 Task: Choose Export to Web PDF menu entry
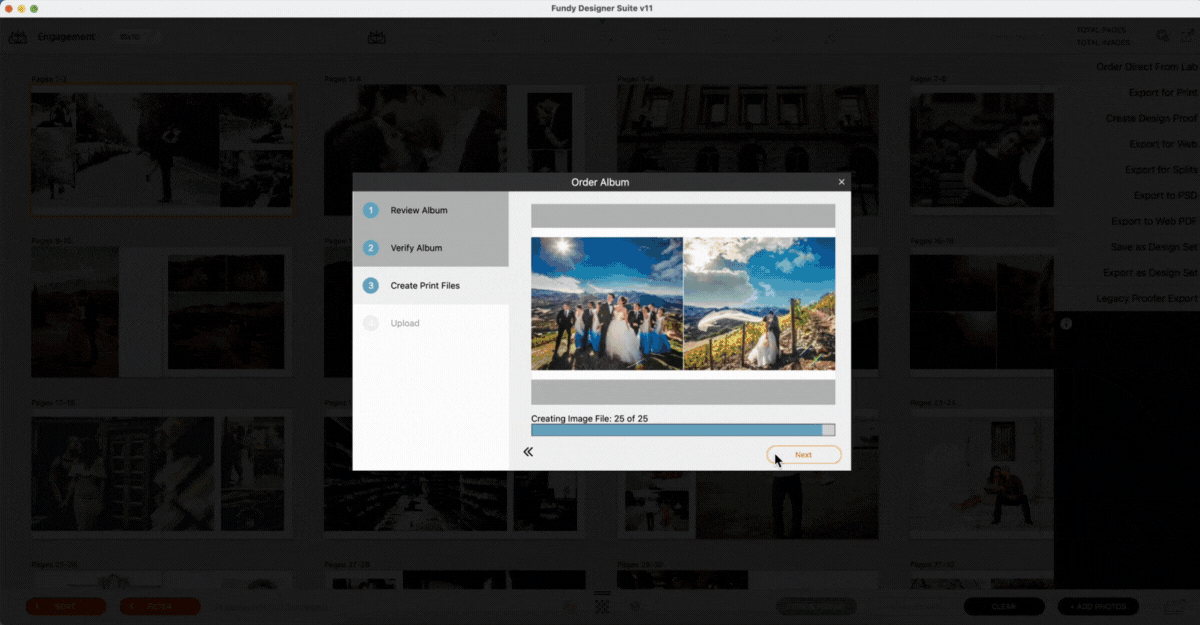(x=1154, y=221)
